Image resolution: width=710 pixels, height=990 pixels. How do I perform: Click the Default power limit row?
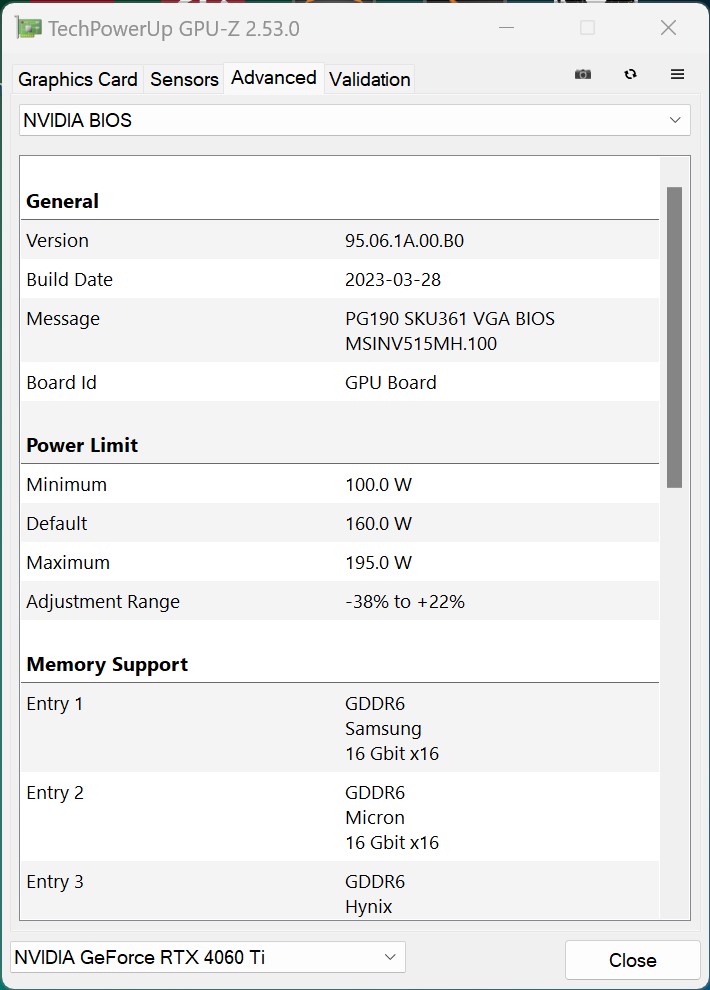click(340, 523)
